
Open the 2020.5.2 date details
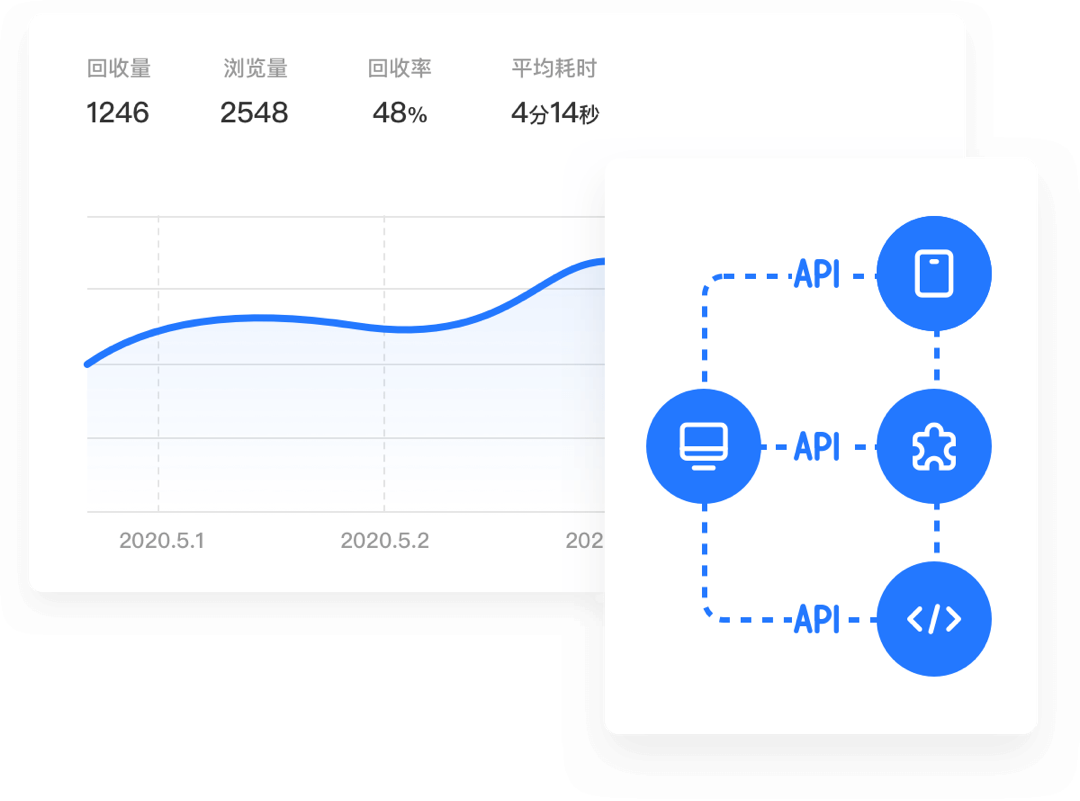[x=385, y=542]
